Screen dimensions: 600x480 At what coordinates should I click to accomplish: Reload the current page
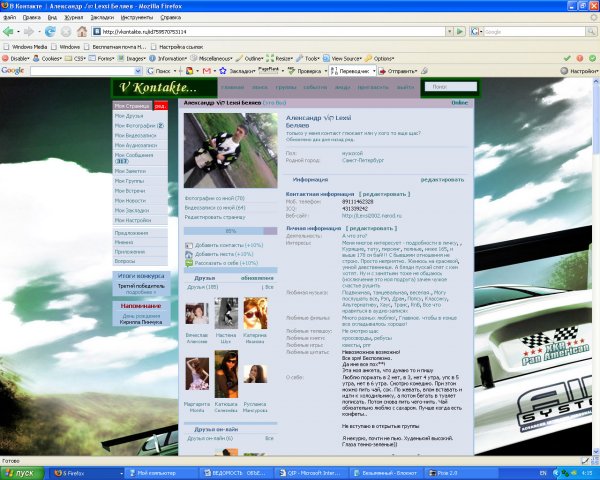tap(50, 32)
